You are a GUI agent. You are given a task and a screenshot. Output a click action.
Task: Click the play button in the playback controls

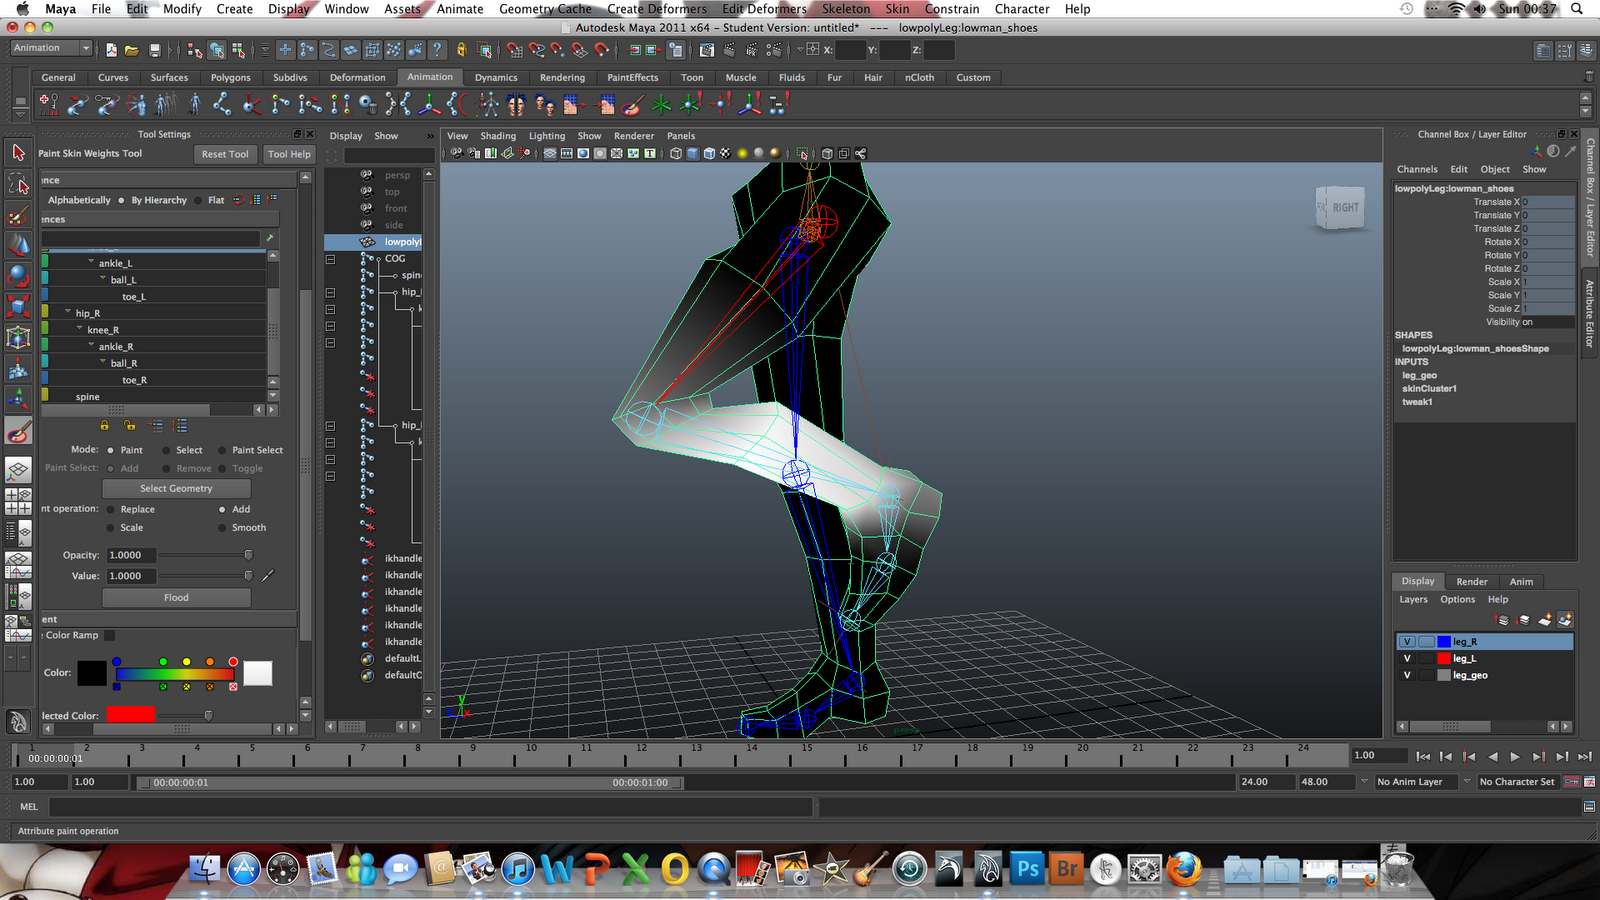[x=1516, y=756]
